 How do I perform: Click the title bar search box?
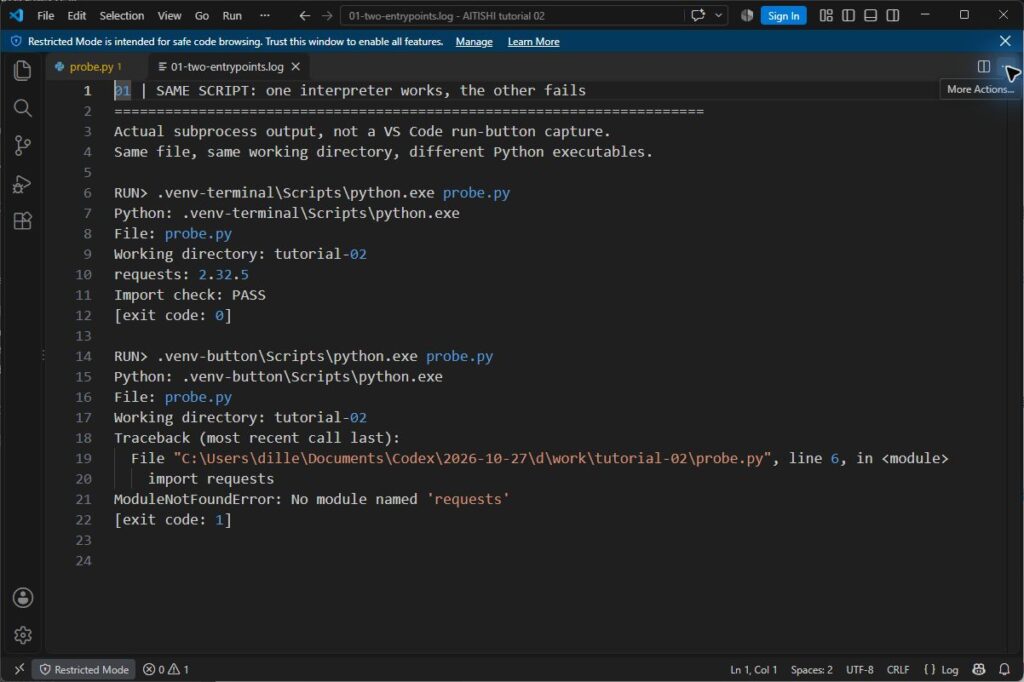tap(513, 16)
